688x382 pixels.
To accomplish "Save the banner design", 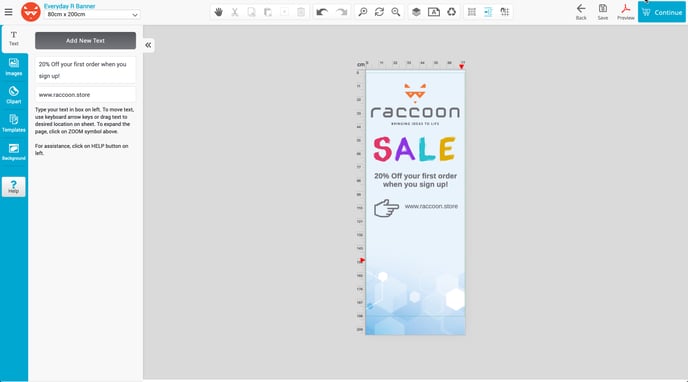I will [603, 12].
